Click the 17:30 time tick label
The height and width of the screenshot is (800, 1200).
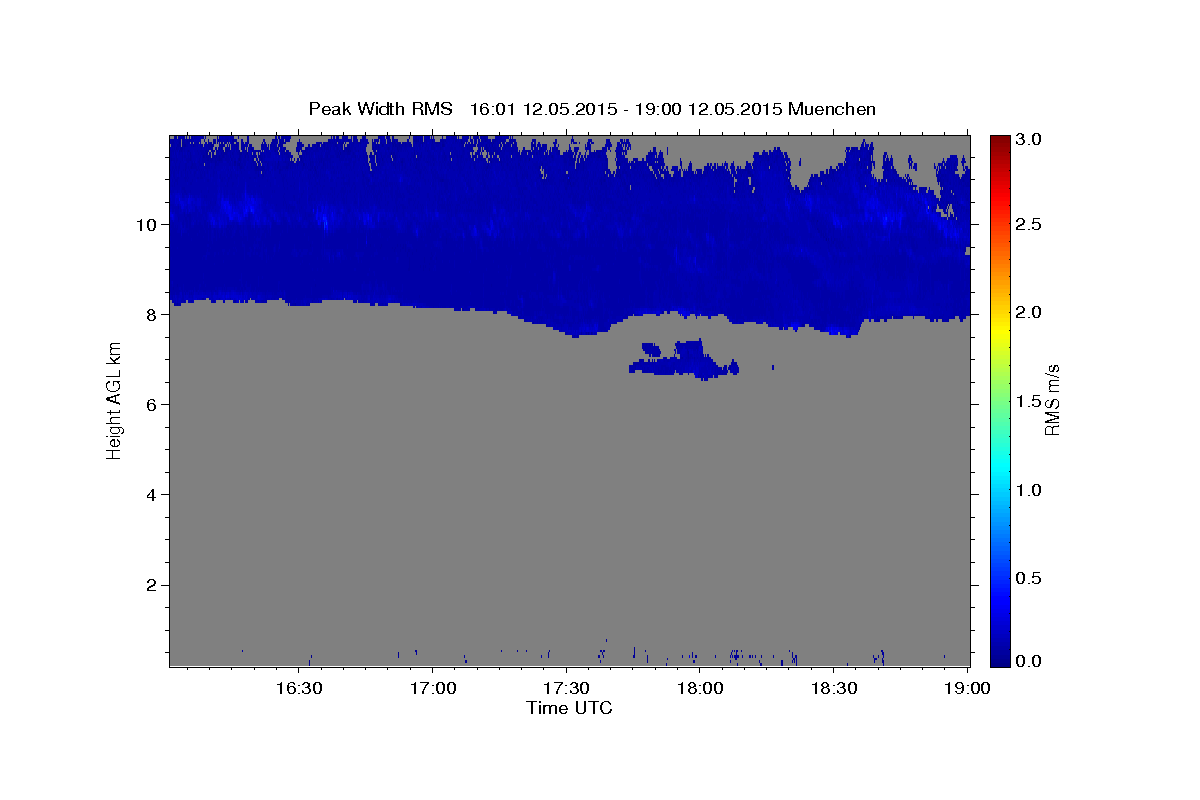coord(566,688)
